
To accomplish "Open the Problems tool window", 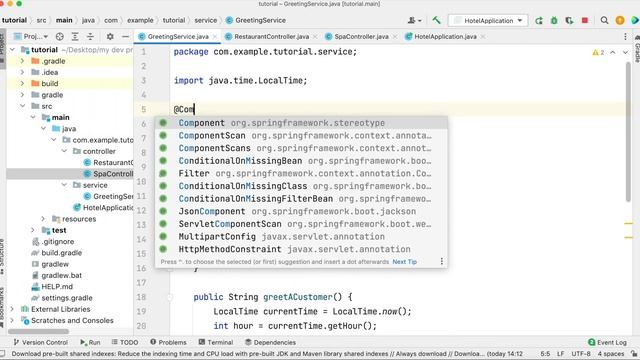I will (x=168, y=342).
